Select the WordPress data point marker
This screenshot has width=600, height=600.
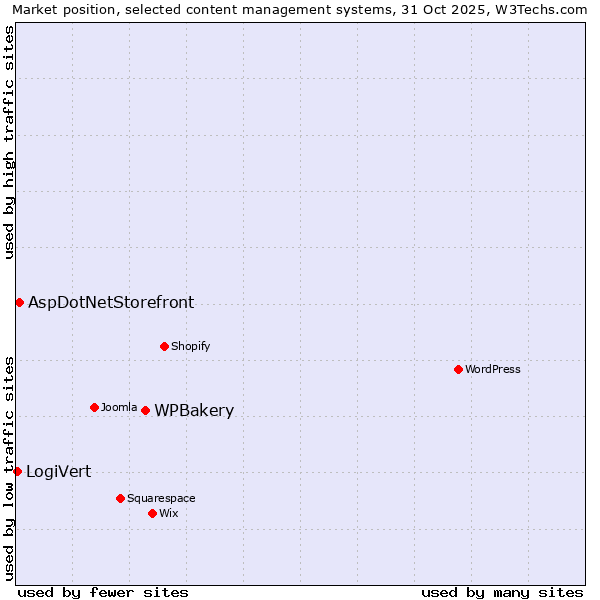pos(458,369)
